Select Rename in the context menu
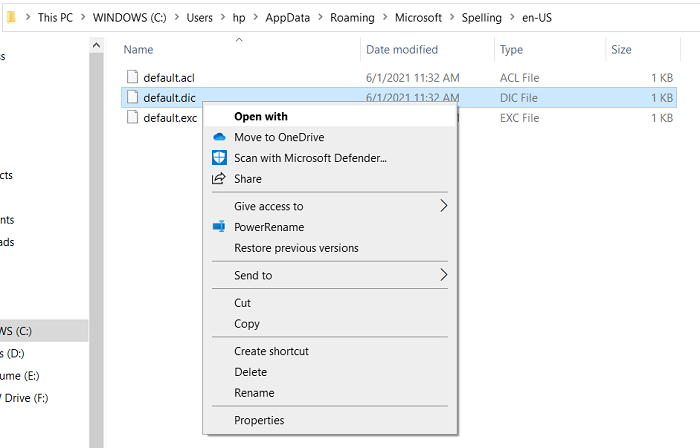This screenshot has height=448, width=700. [x=254, y=393]
